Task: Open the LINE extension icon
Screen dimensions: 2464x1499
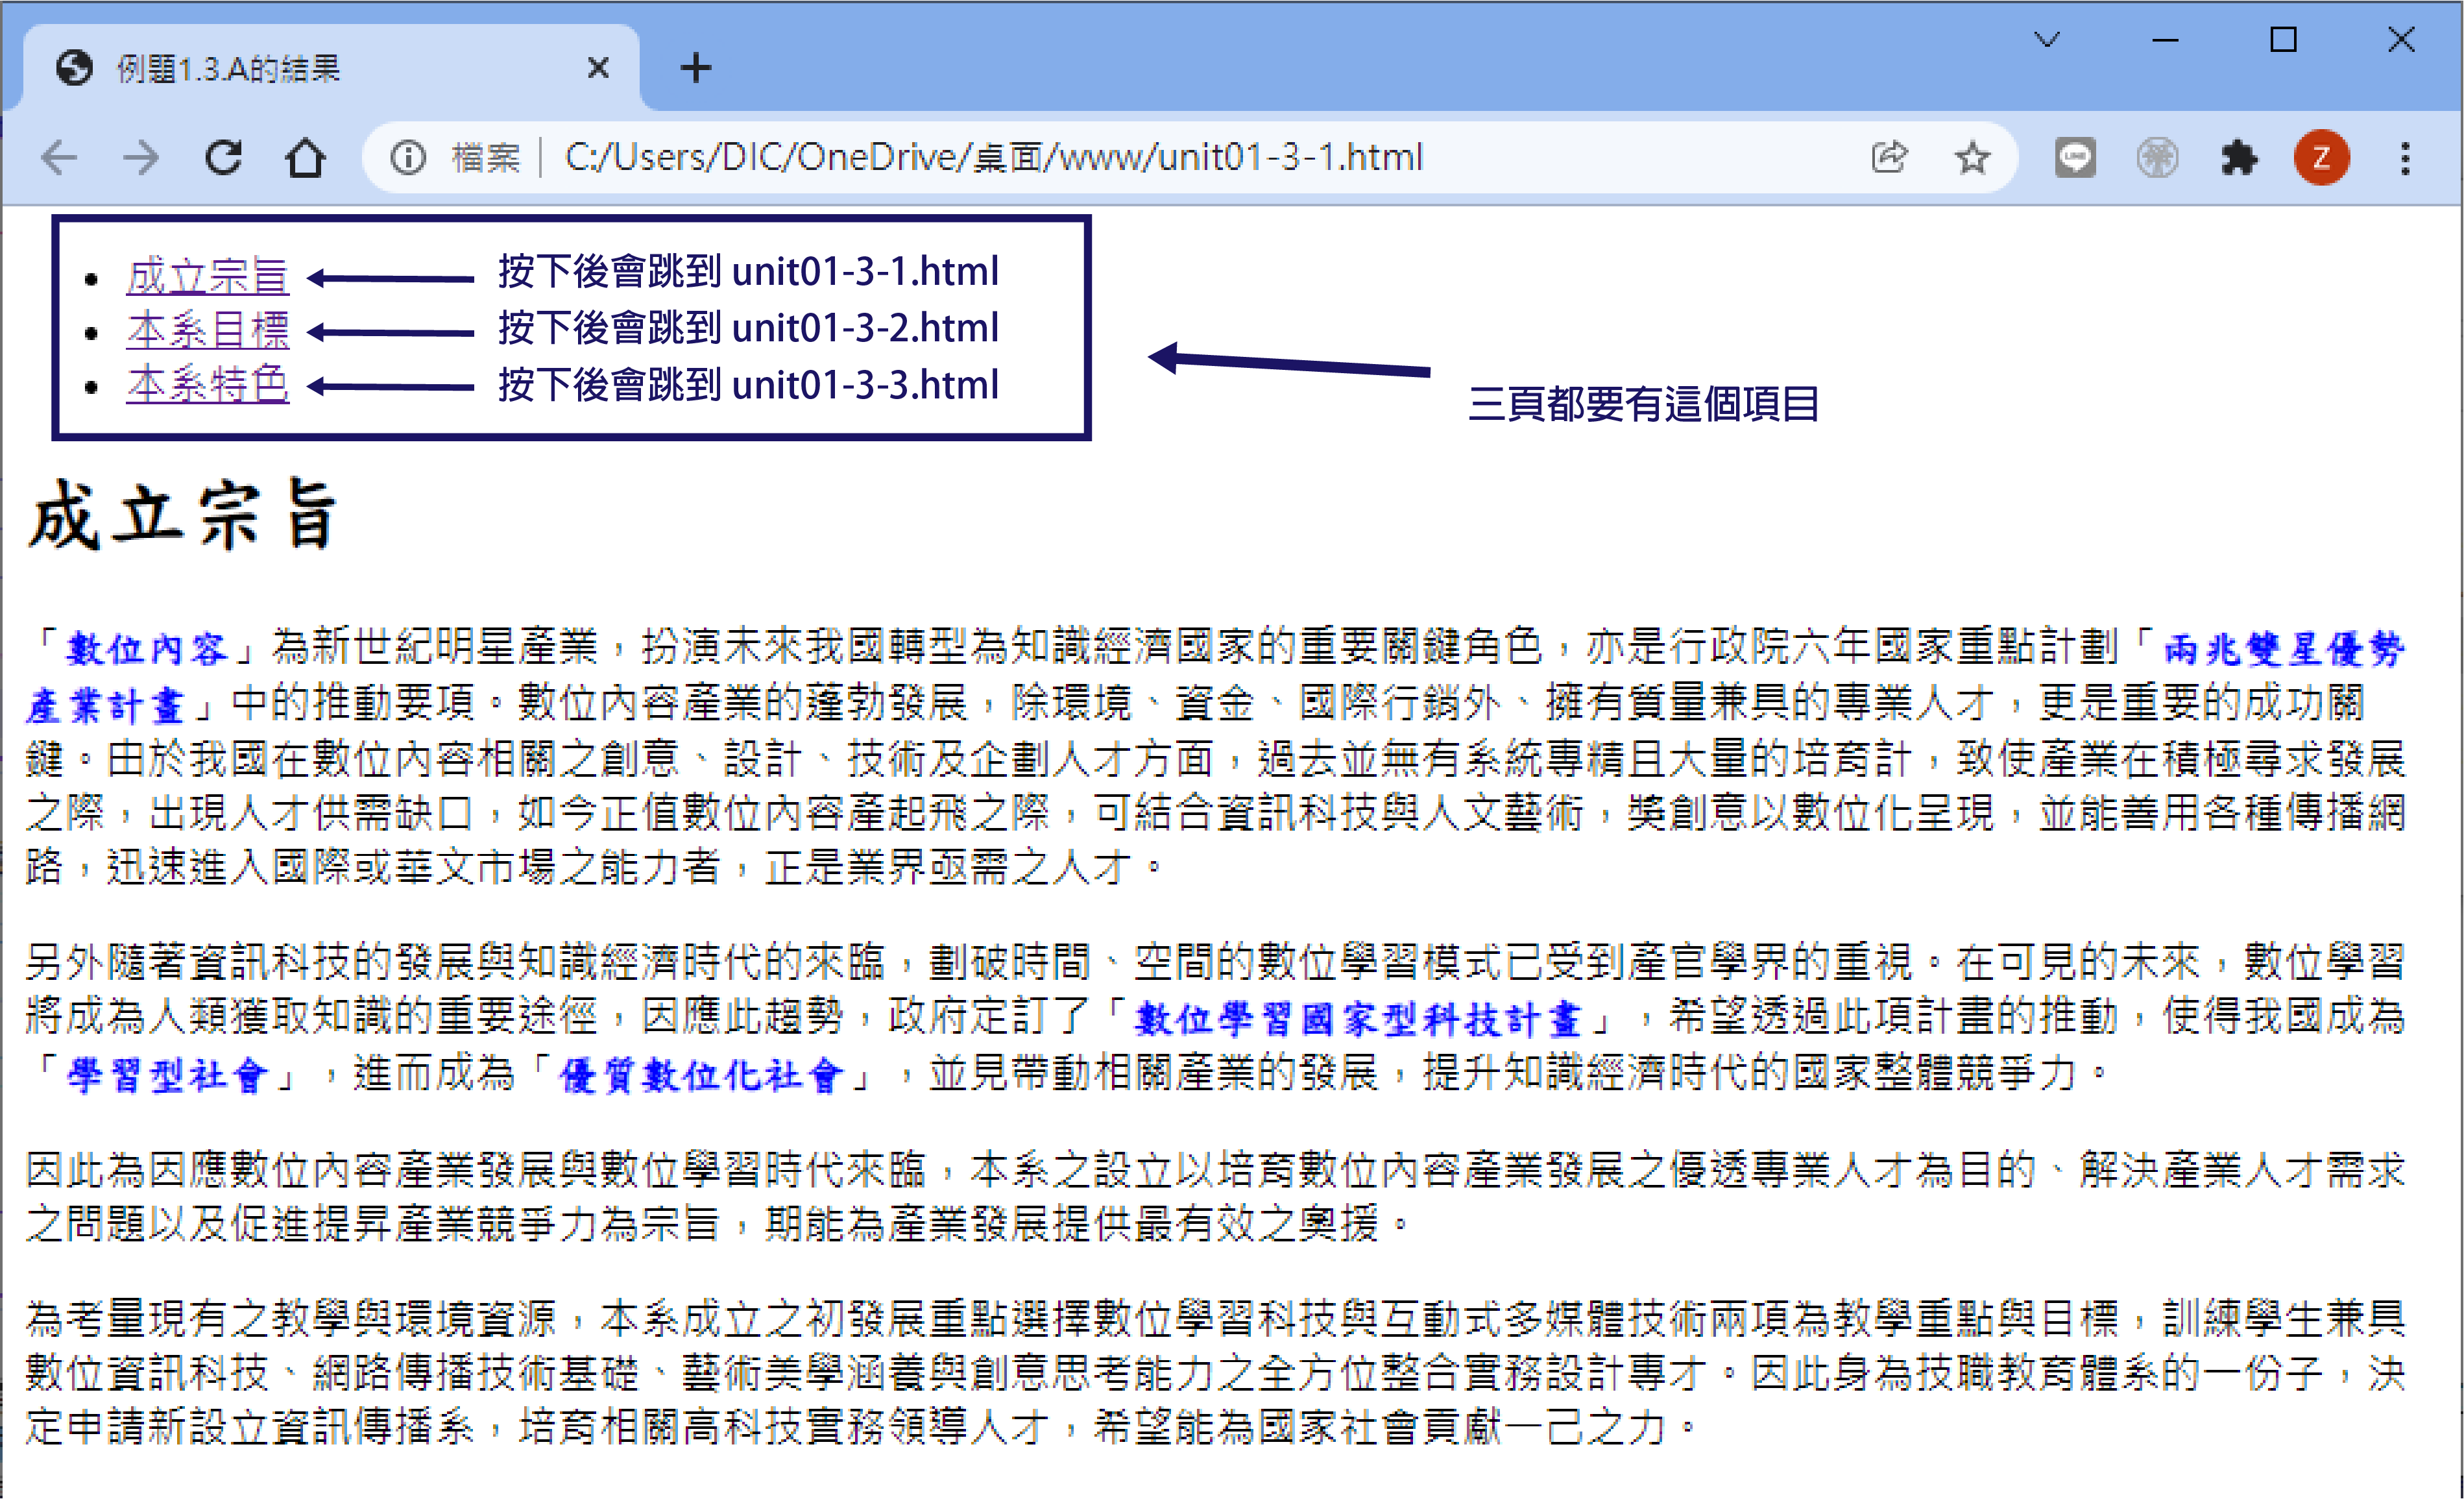Action: point(2075,158)
